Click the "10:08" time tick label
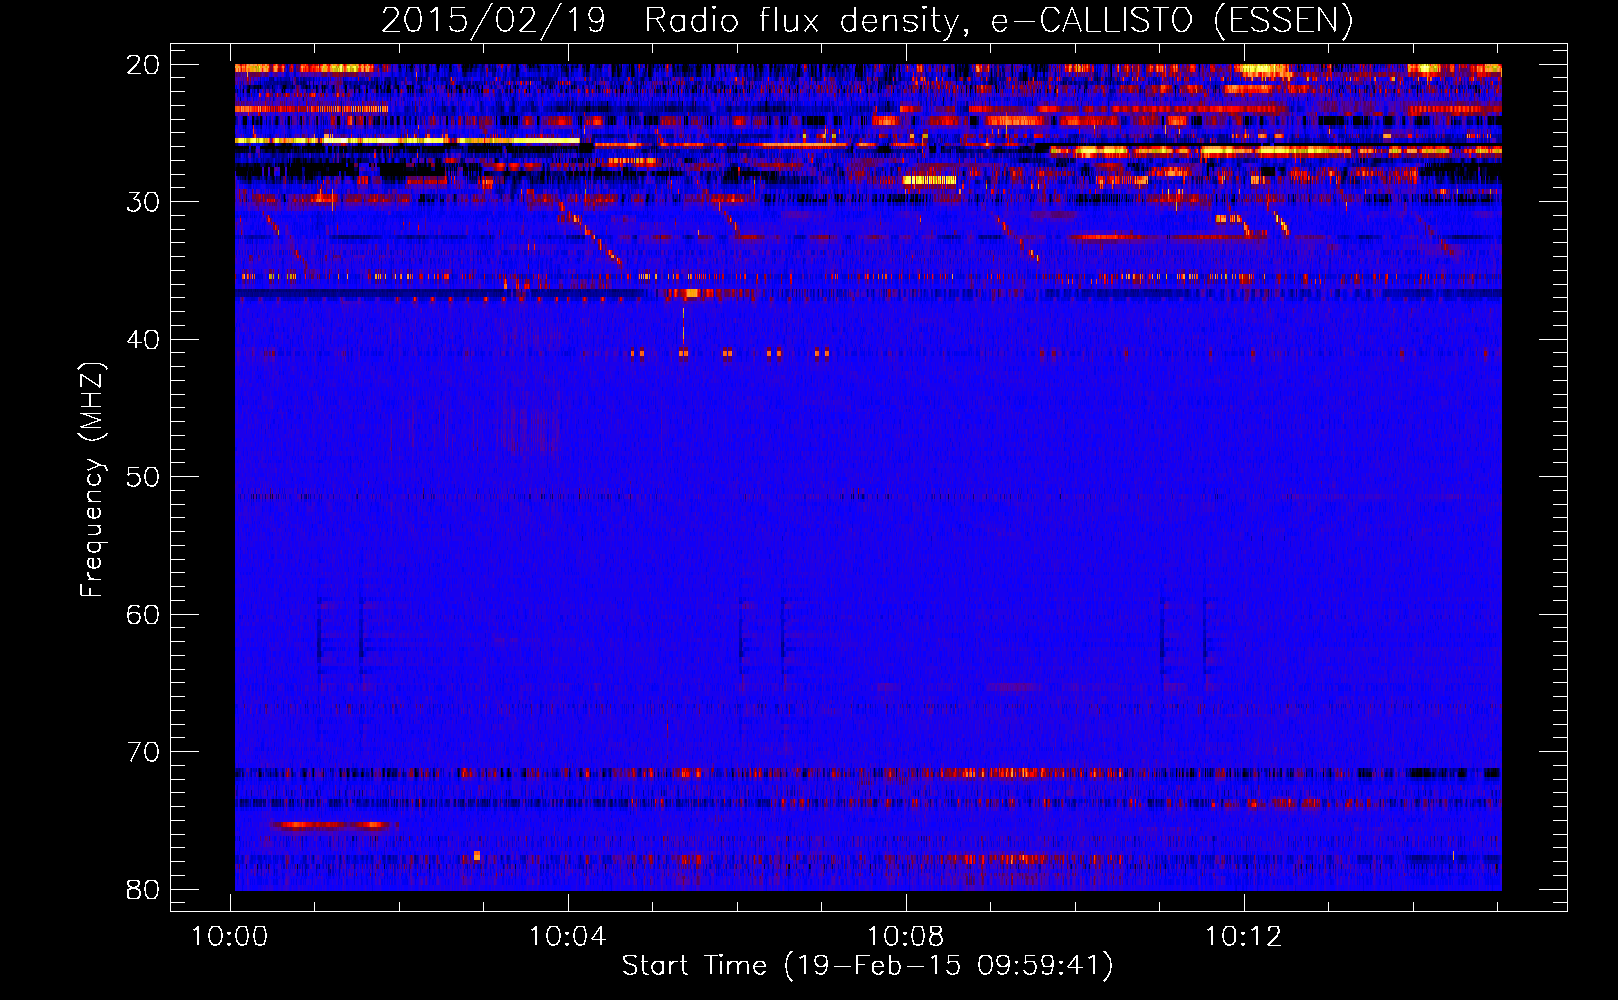The height and width of the screenshot is (1000, 1618). [x=906, y=937]
